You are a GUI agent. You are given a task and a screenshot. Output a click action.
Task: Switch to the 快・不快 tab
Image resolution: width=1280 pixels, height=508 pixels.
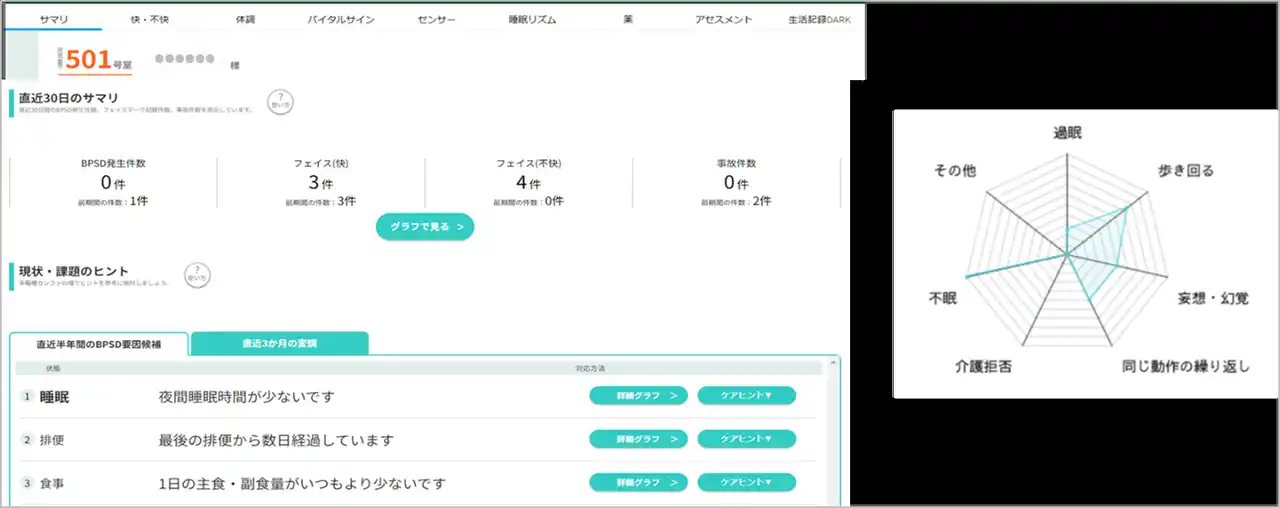coord(150,19)
